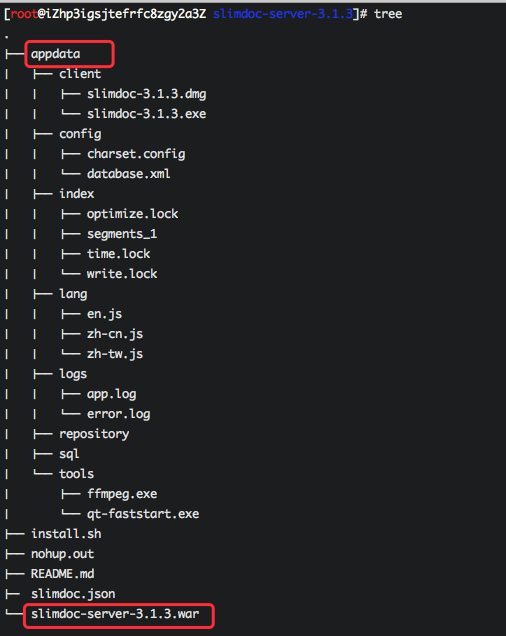This screenshot has height=636, width=506.
Task: Select the ffmpeg.exe tool file
Action: coord(122,494)
